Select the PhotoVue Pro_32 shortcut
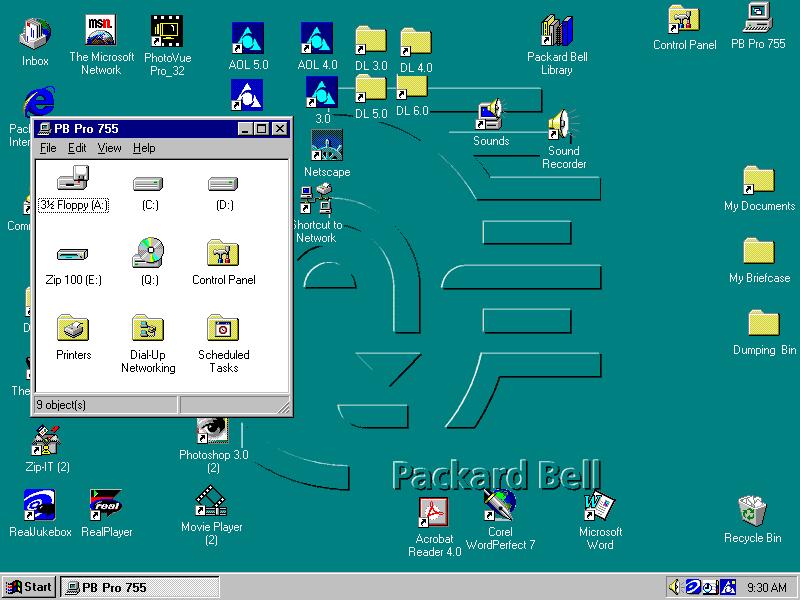The width and height of the screenshot is (800, 600). (x=167, y=31)
